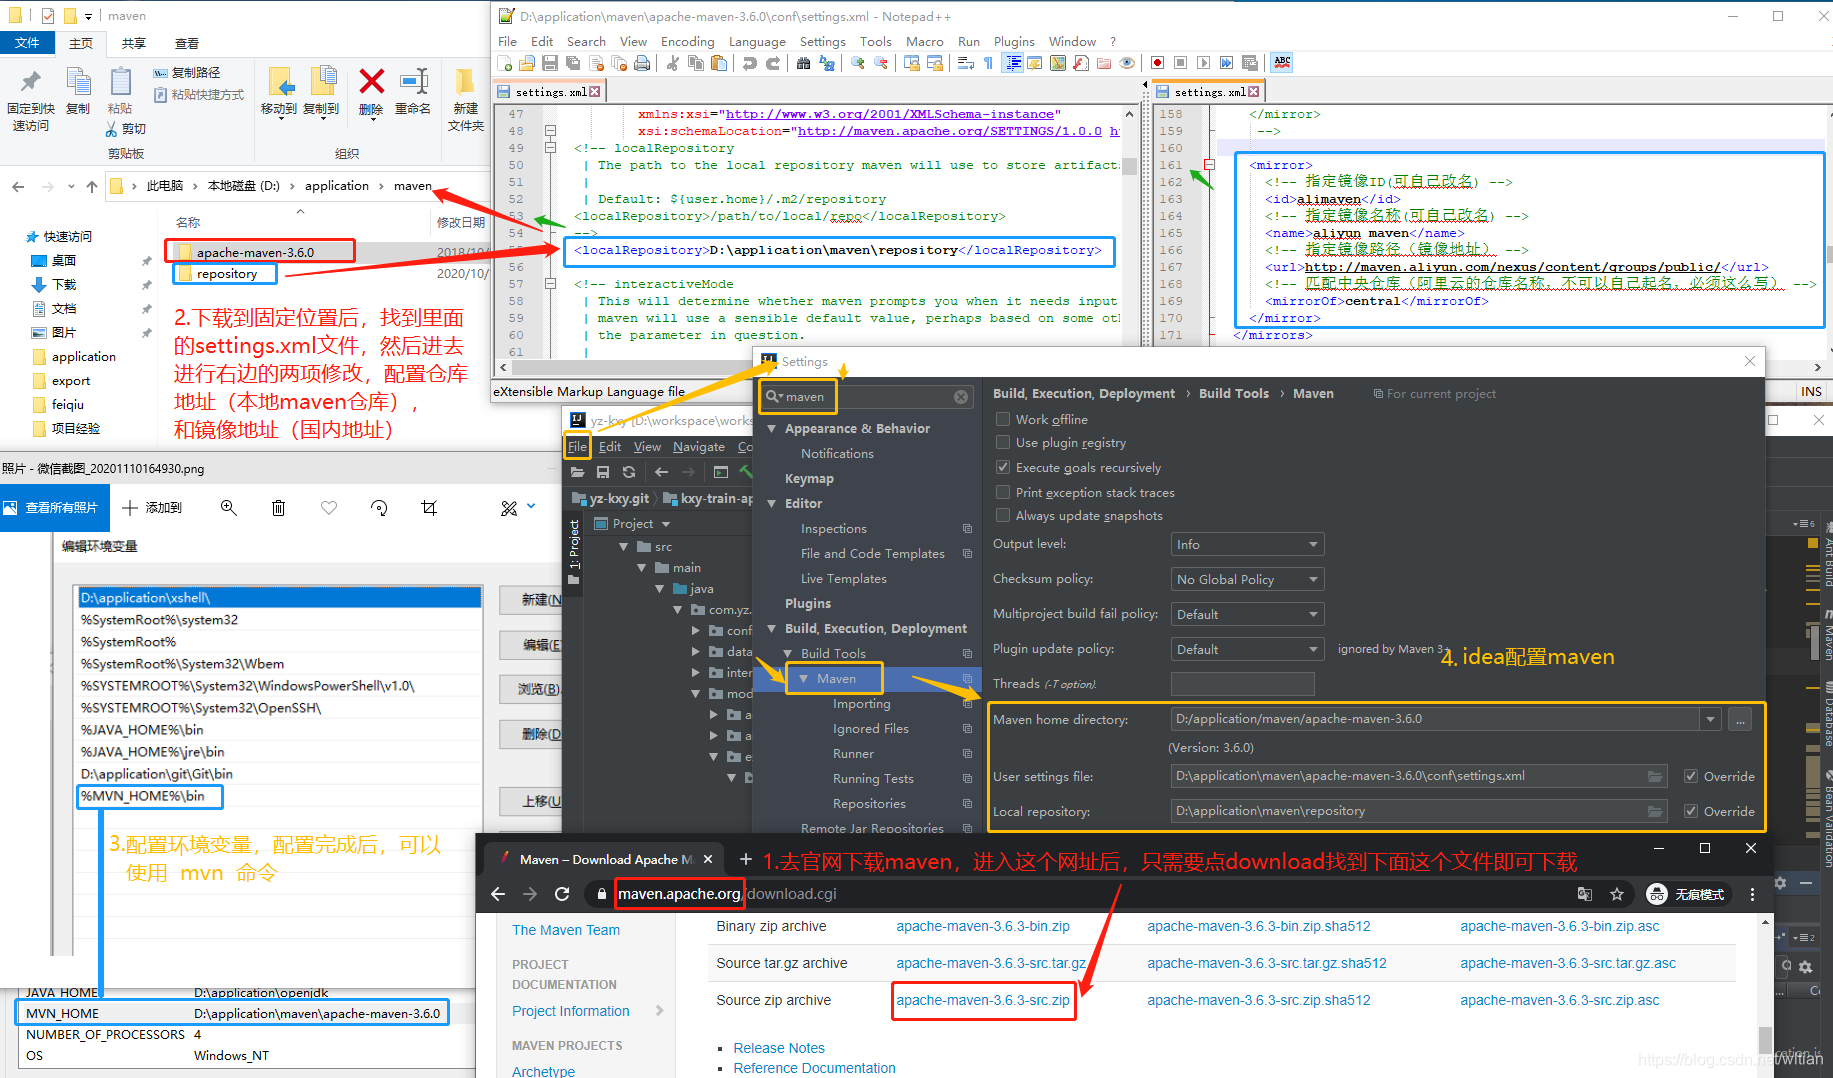Check Print exception stack traces
This screenshot has height=1078, width=1833.
(1003, 492)
